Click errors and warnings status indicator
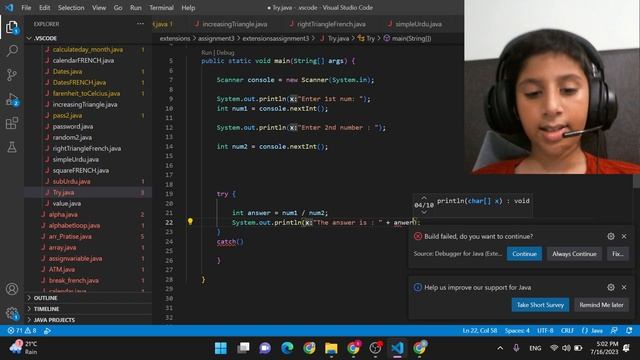This screenshot has width=640, height=360. (x=22, y=331)
